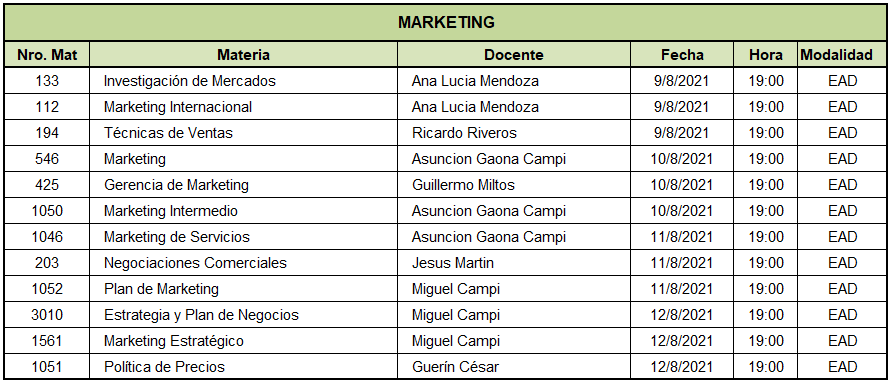
Task: Click the Fecha column header
Action: pyautogui.click(x=682, y=55)
